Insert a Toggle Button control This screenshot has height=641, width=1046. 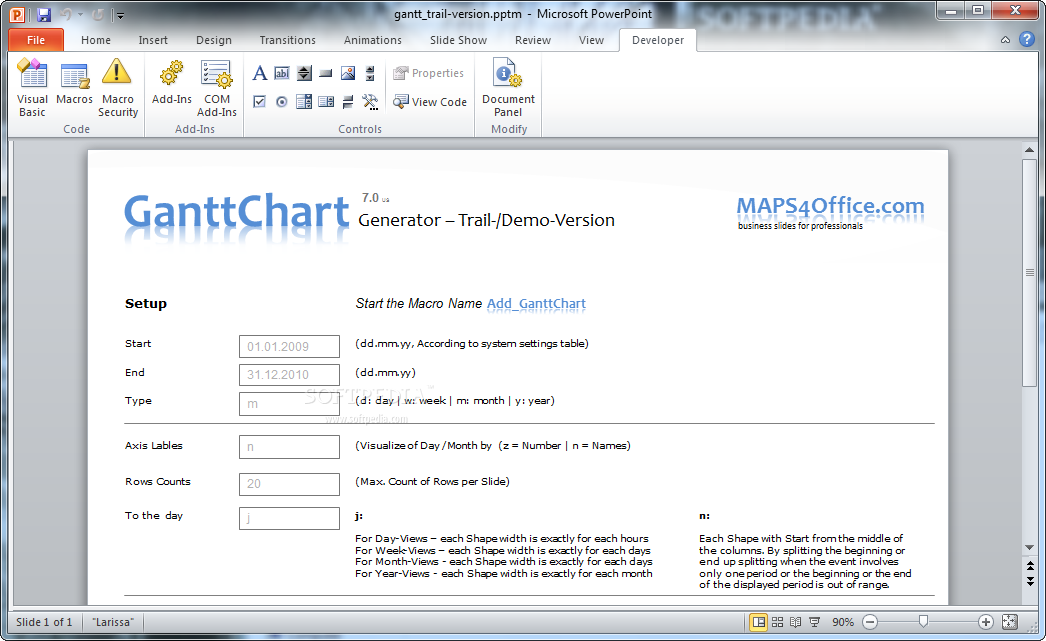348,101
